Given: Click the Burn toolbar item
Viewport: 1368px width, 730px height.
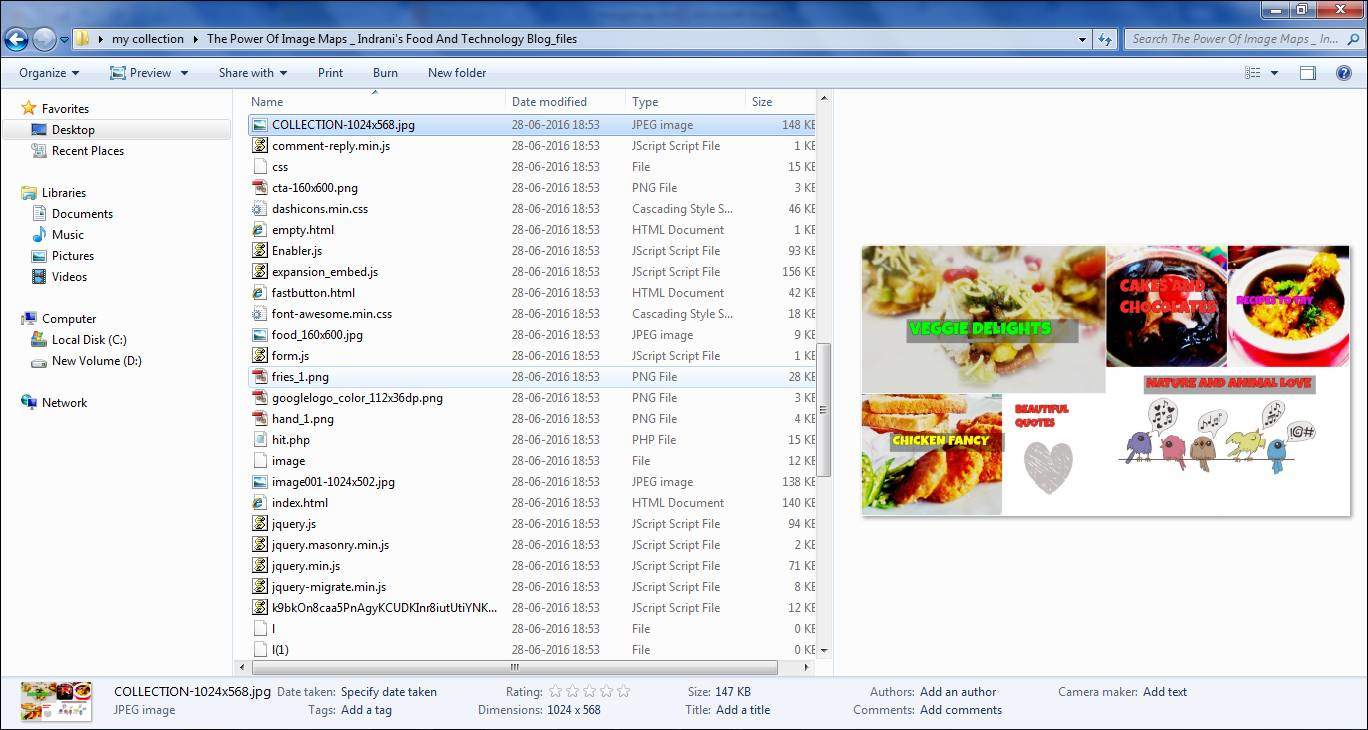Looking at the screenshot, I should coord(385,73).
